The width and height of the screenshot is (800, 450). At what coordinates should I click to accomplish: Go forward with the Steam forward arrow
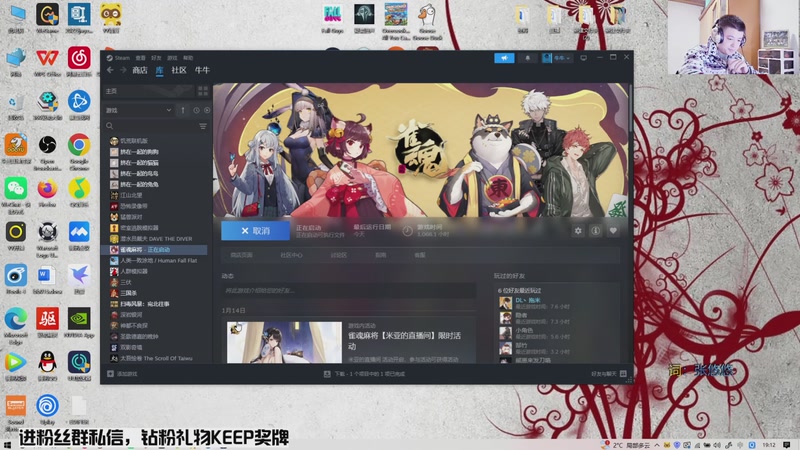point(123,70)
